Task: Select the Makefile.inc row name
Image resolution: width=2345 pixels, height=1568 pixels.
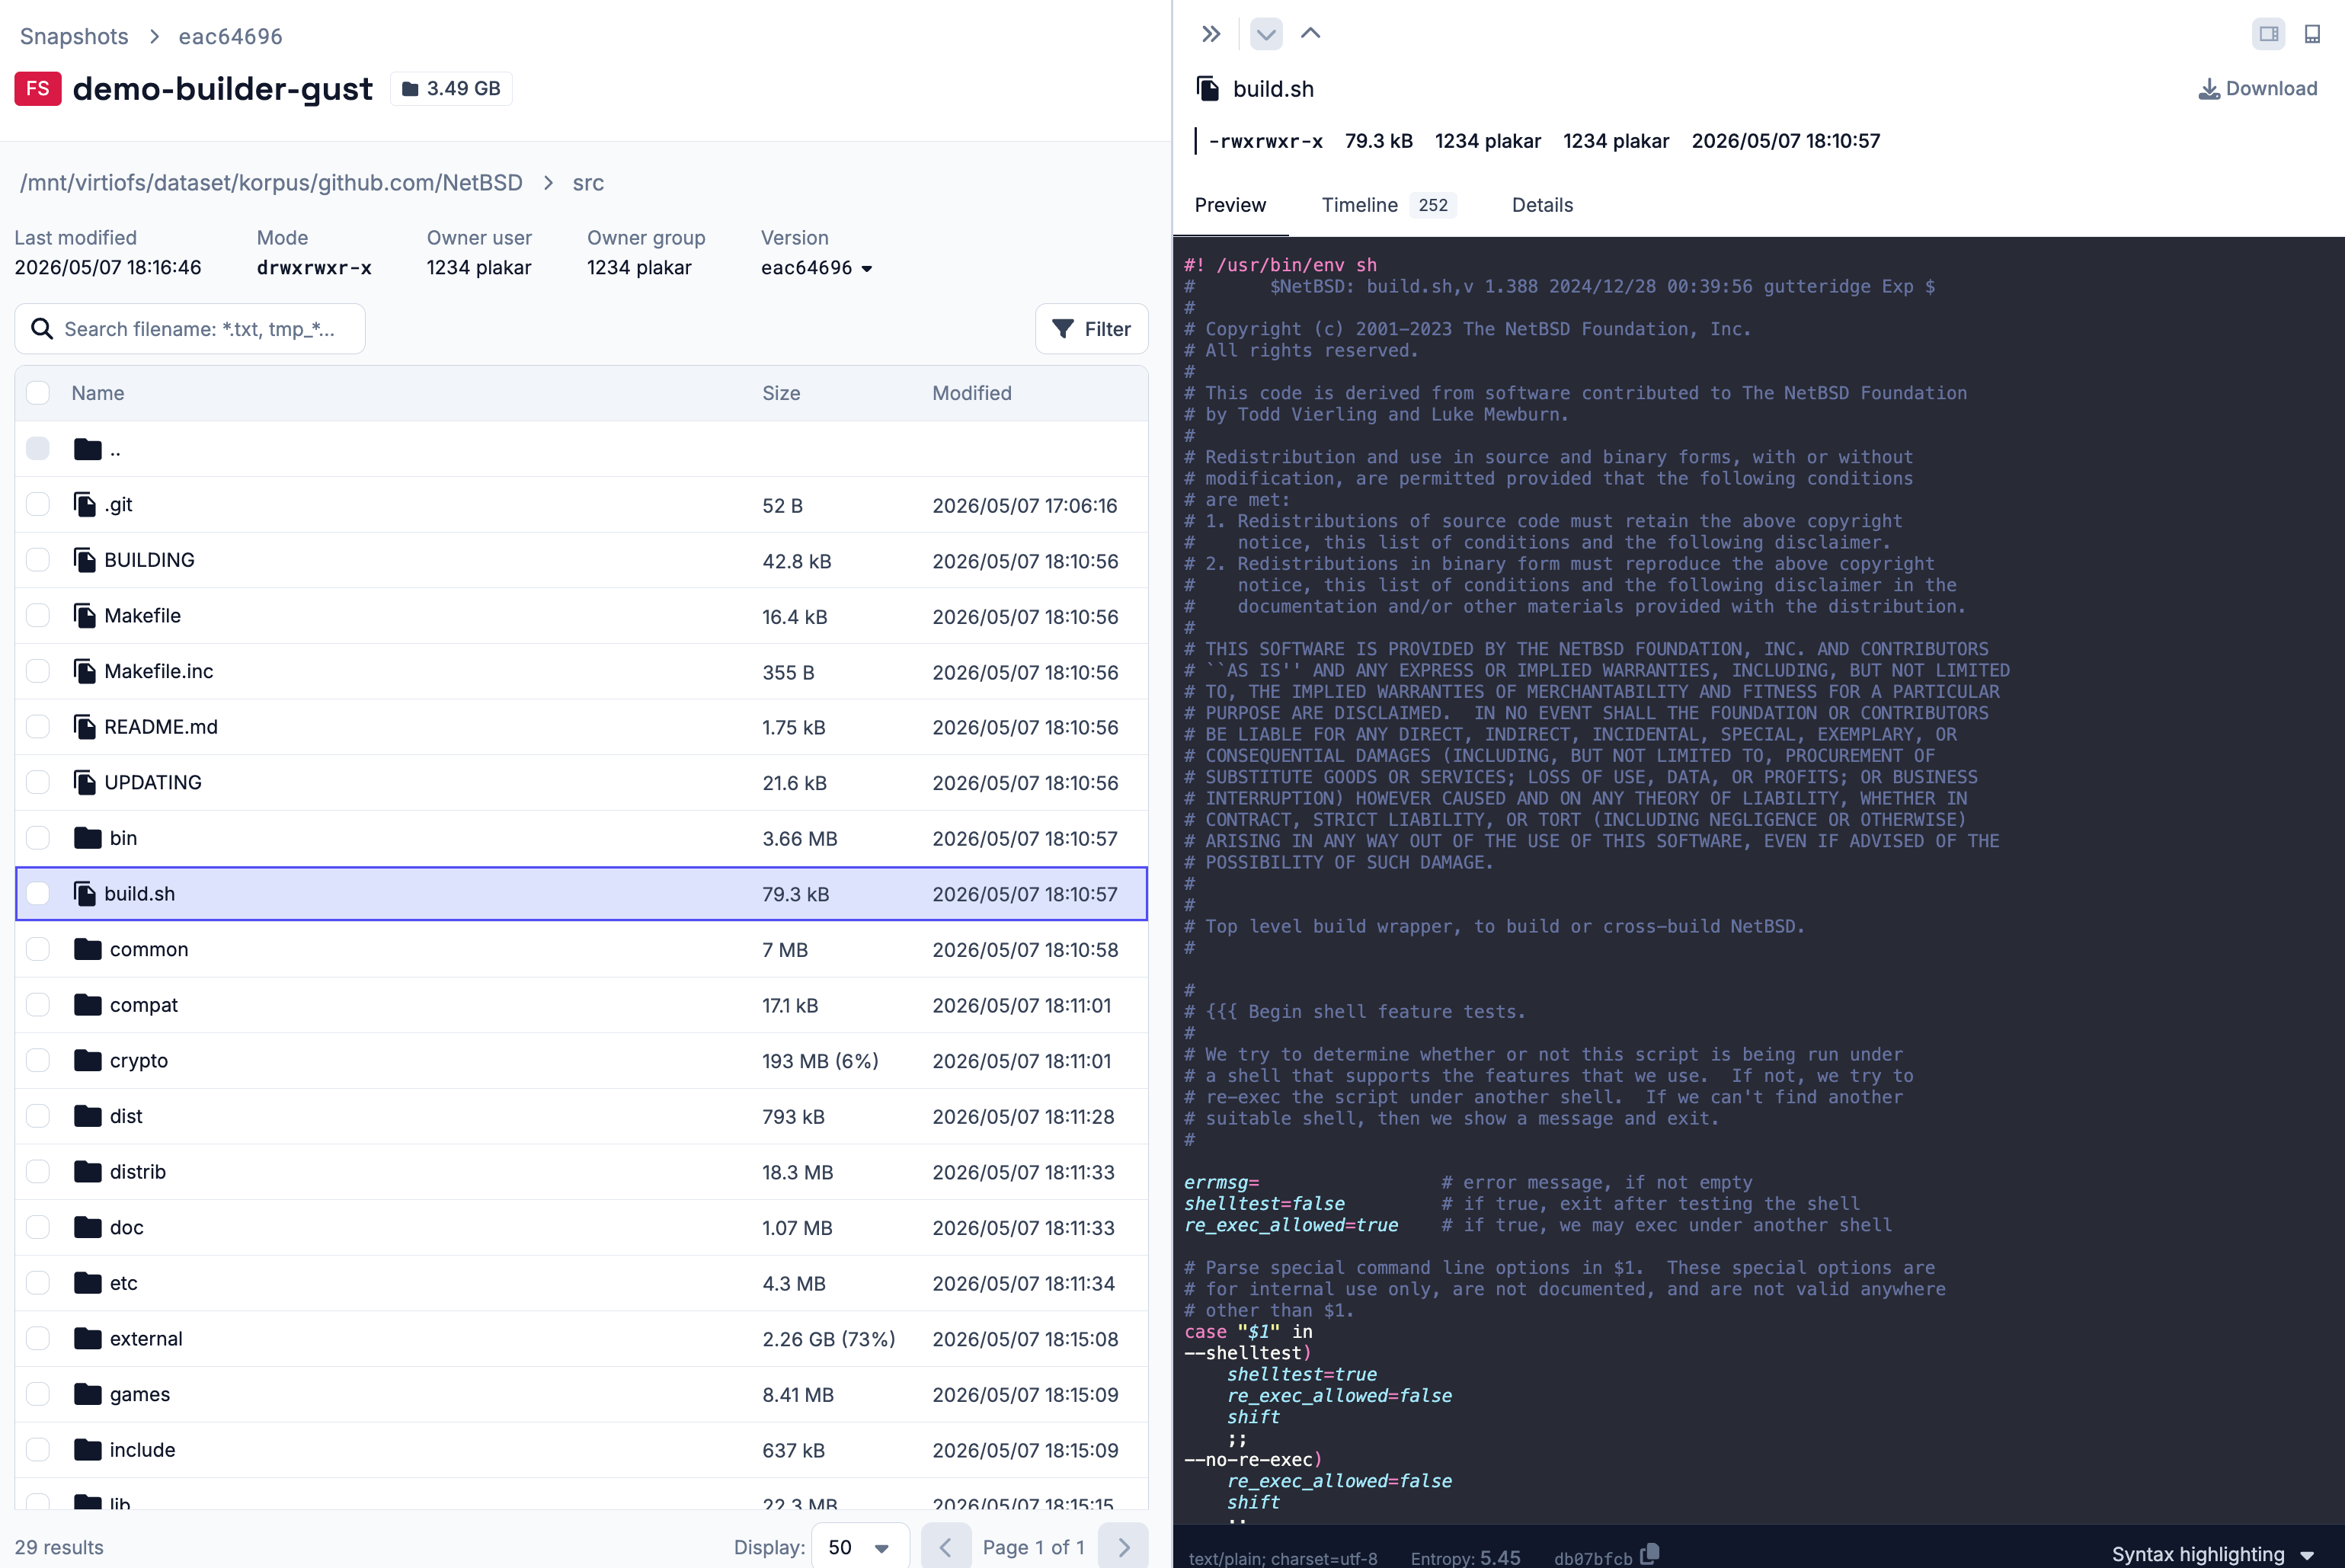Action: click(x=159, y=671)
